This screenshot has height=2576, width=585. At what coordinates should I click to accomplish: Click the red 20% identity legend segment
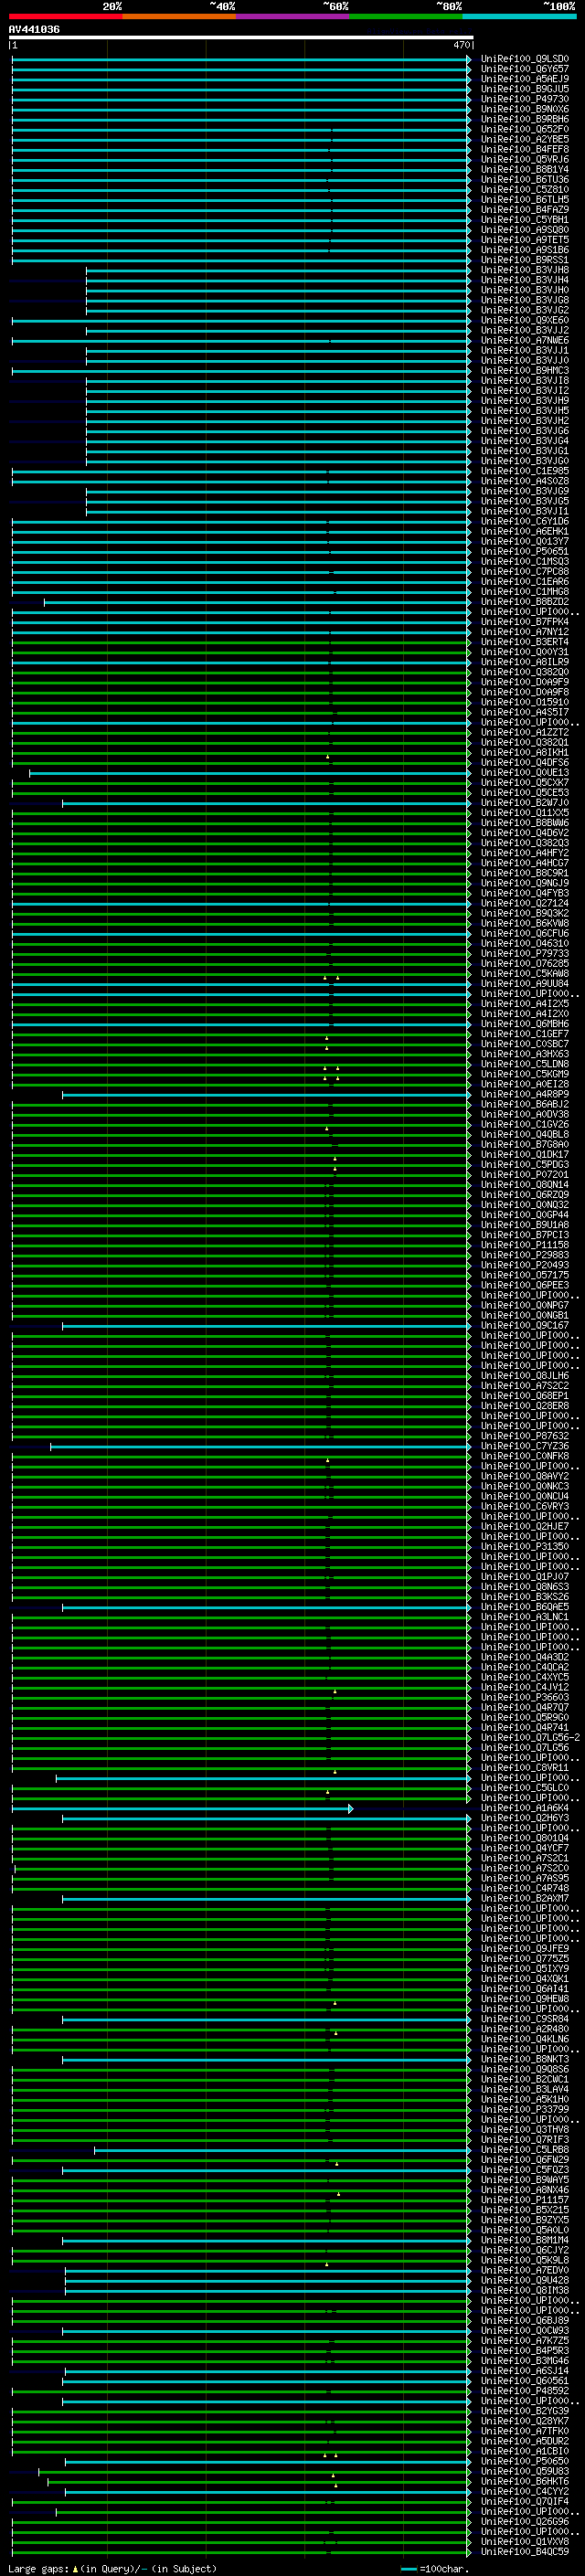(65, 16)
